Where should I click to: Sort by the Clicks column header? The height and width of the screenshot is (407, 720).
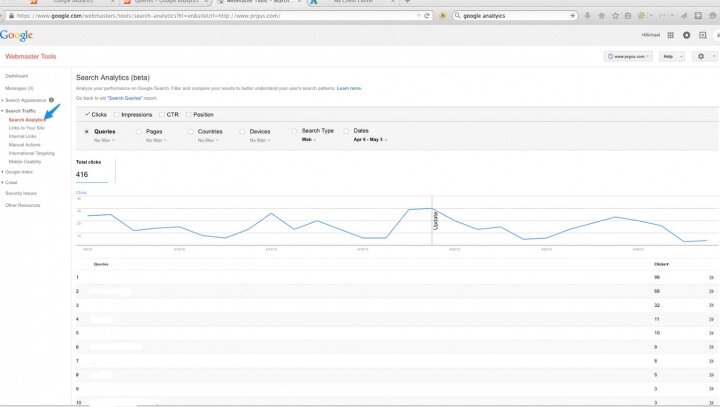coord(661,264)
